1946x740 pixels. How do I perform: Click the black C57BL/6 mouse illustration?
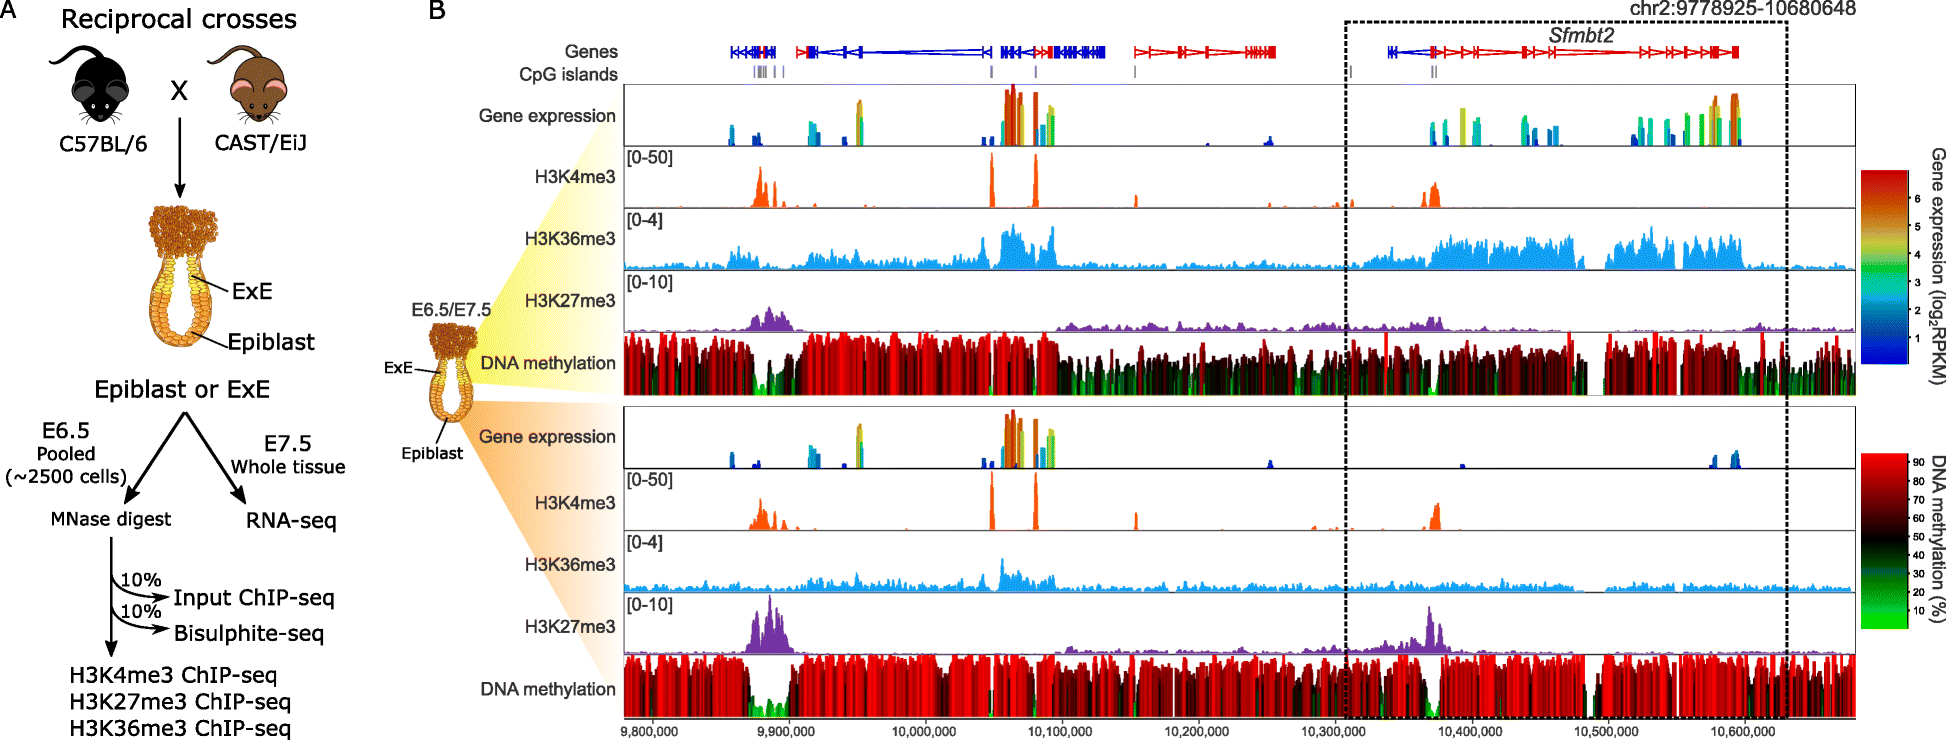pos(92,84)
